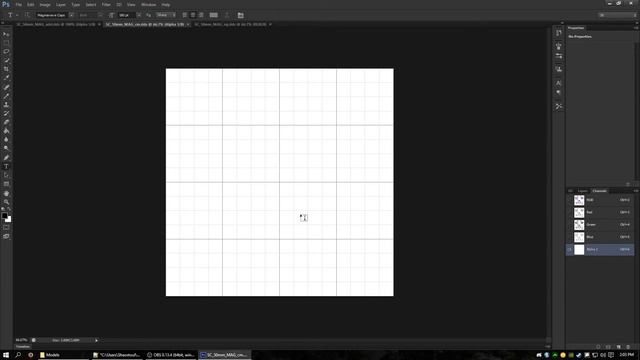Click the Windows Start button
Image resolution: width=640 pixels, height=360 pixels.
6,355
